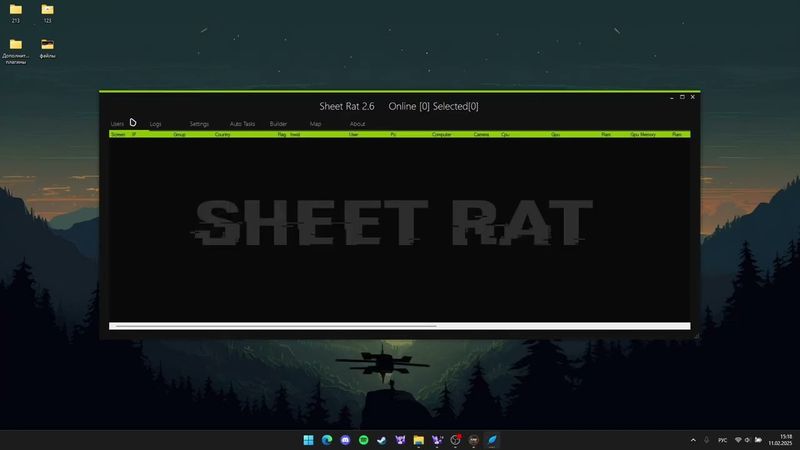Sort by the User column header
This screenshot has height=450, width=800.
click(354, 134)
